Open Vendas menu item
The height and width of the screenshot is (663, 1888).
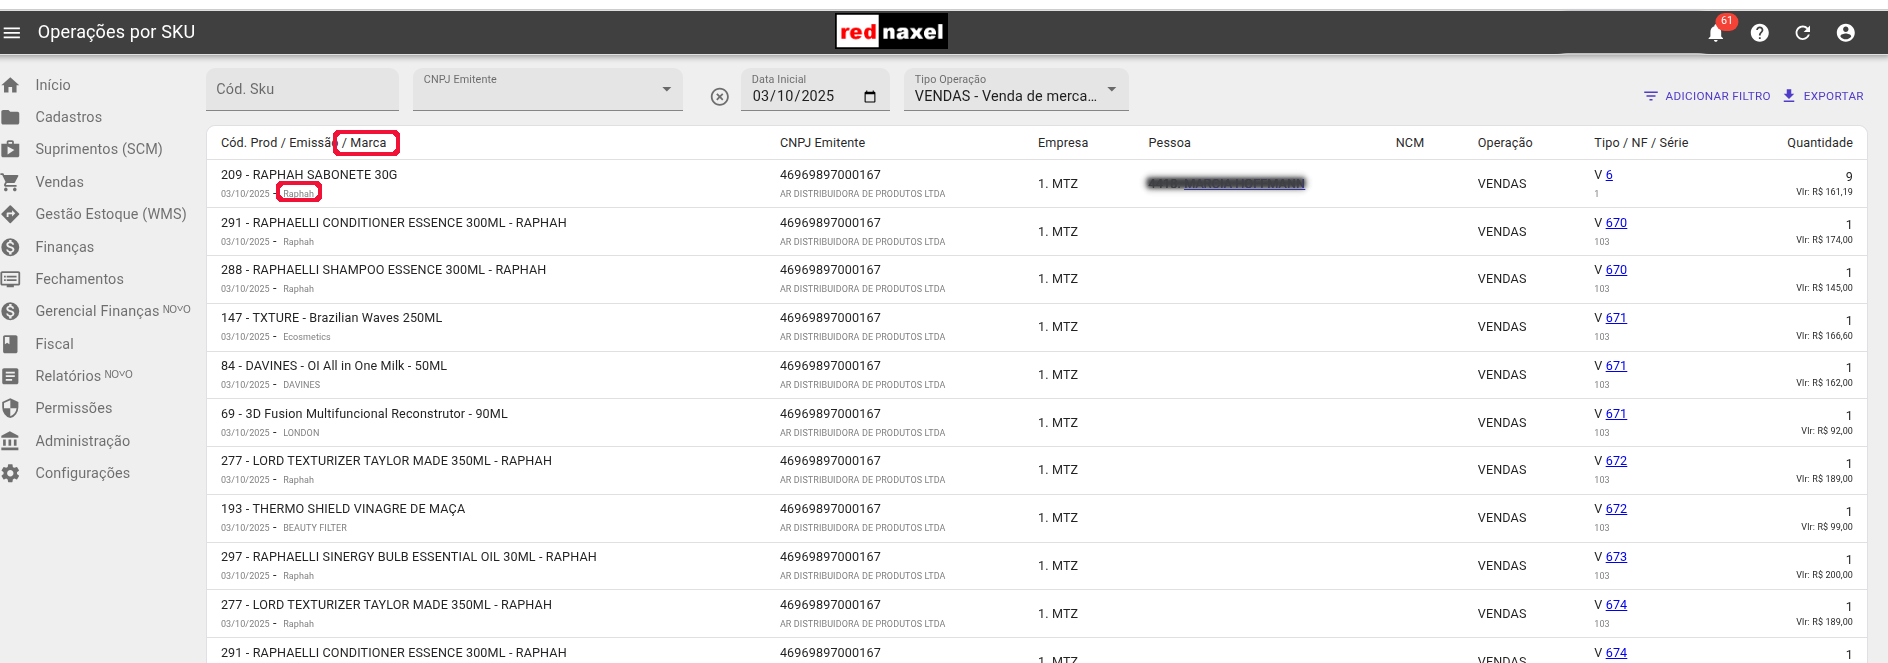[60, 182]
